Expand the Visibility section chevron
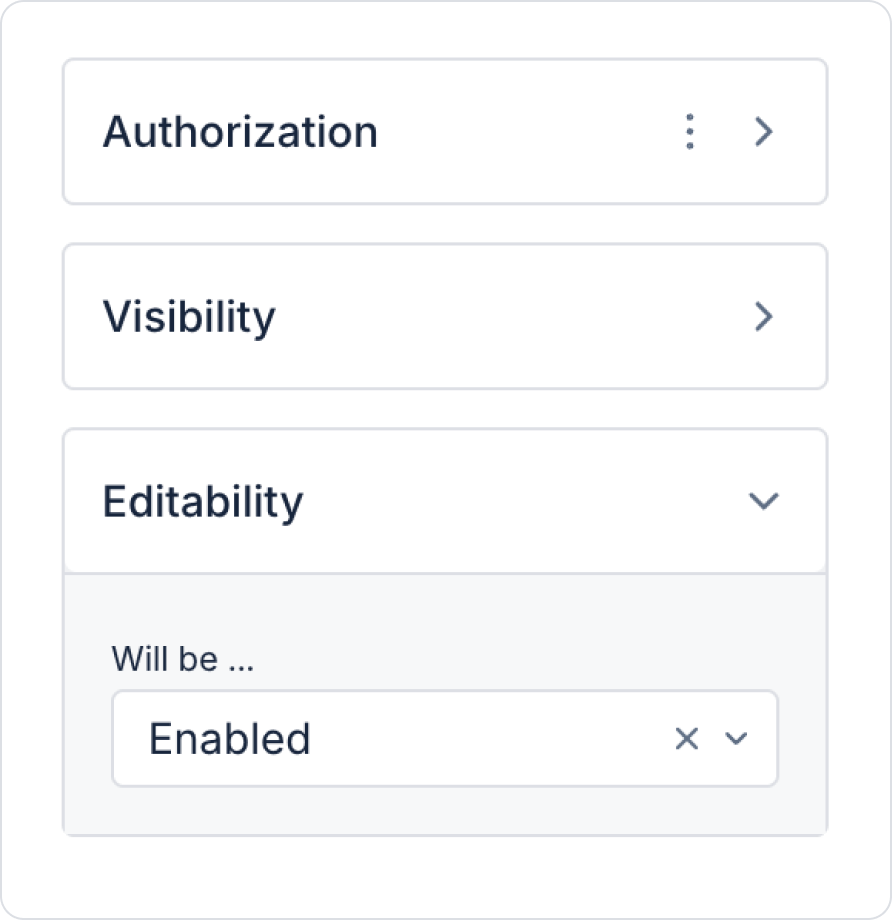Viewport: 892px width, 920px height. 764,317
